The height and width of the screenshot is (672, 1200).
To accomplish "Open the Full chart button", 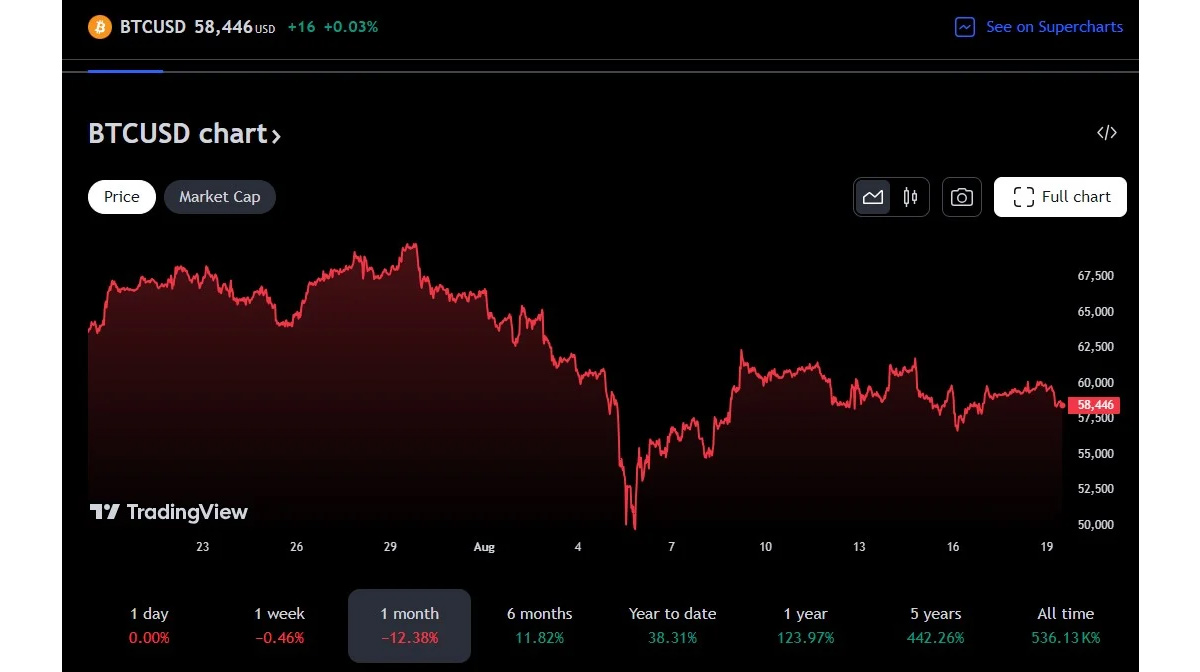I will (x=1060, y=197).
